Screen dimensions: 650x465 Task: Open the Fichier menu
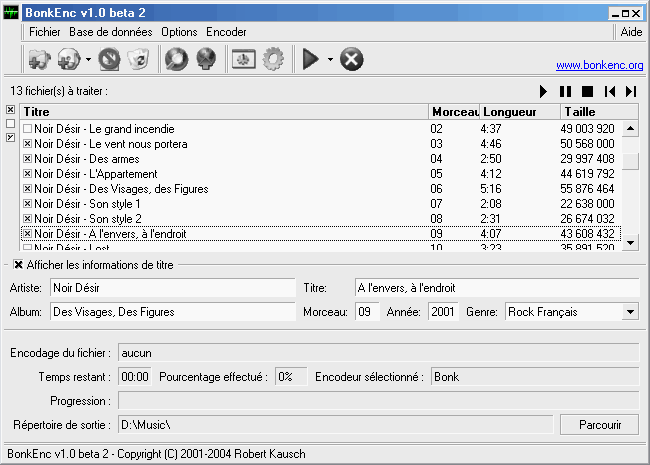click(44, 32)
